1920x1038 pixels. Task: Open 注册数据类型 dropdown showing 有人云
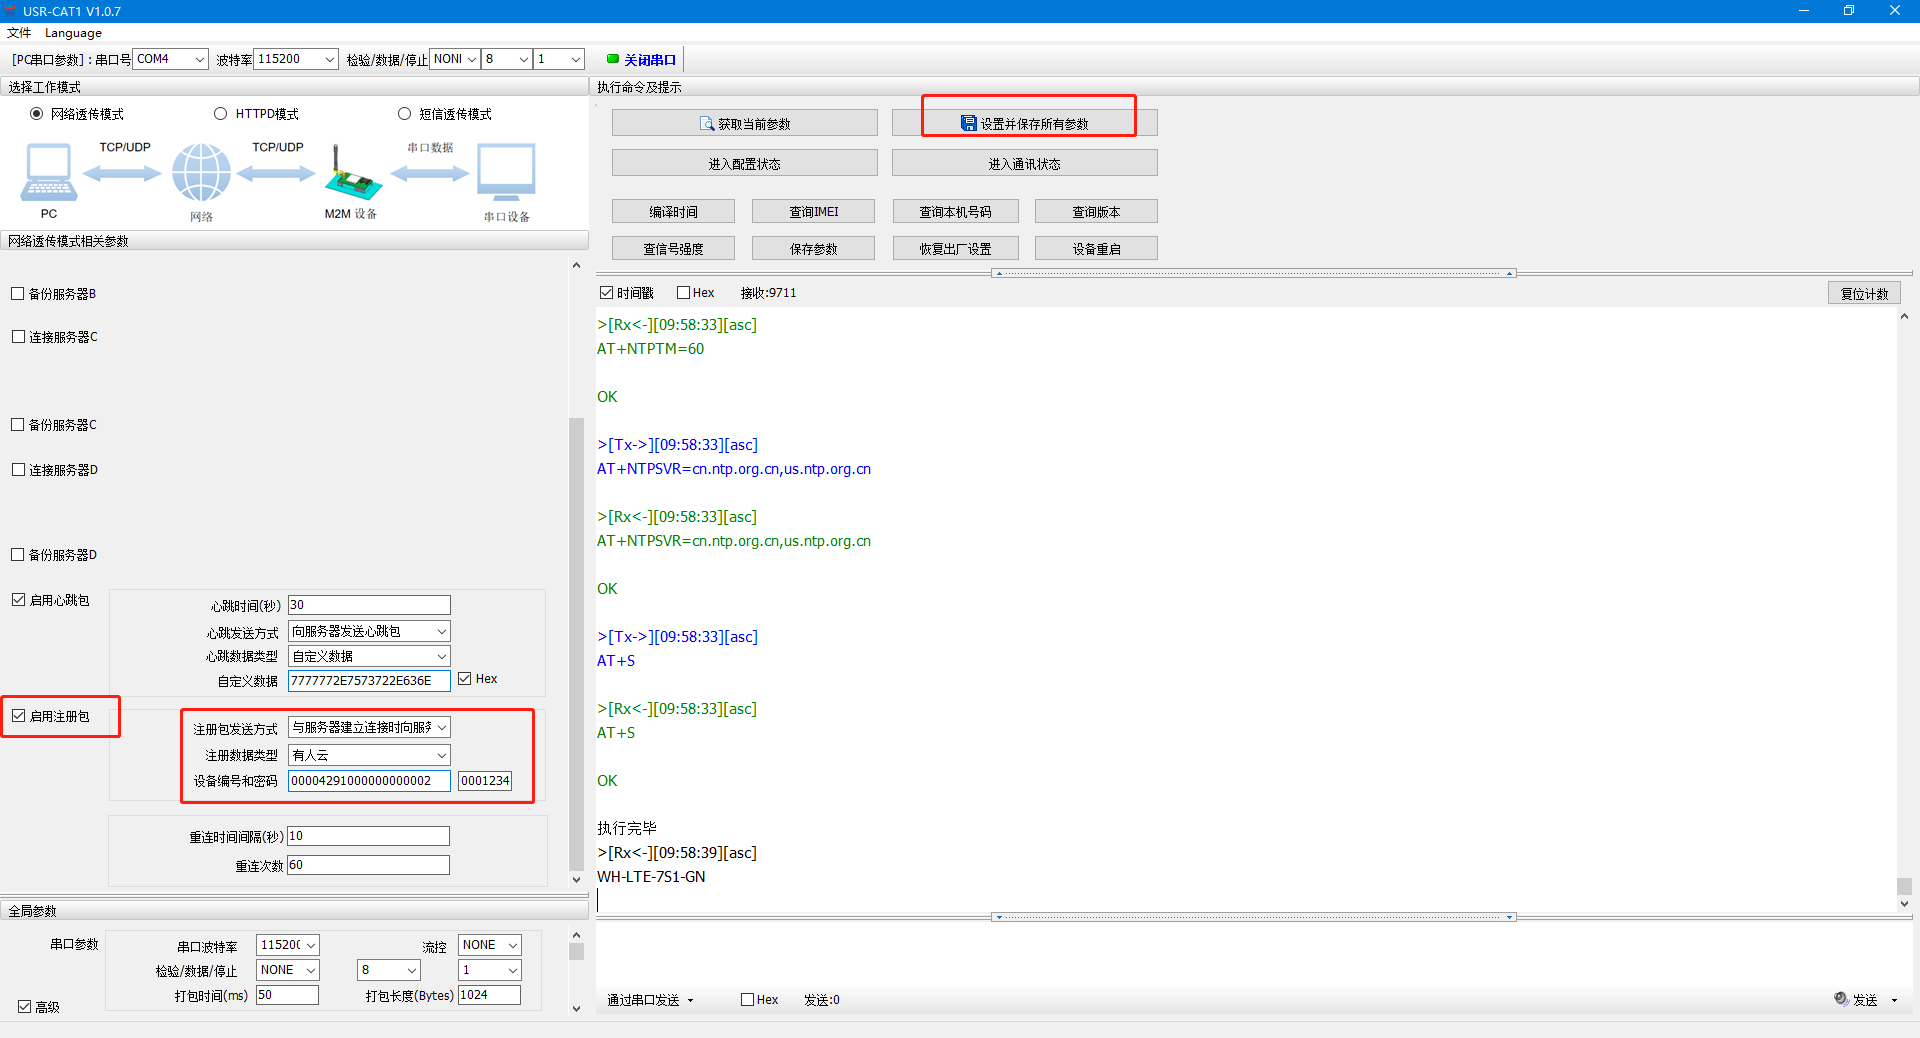click(x=369, y=755)
